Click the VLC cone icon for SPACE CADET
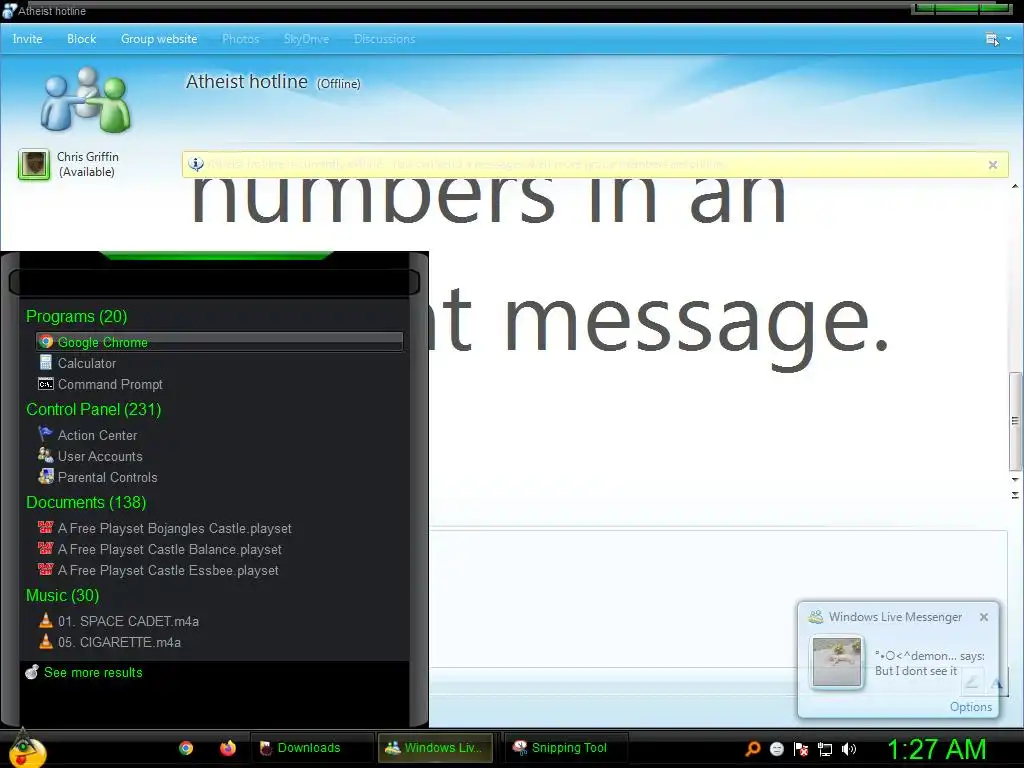The image size is (1024, 768). point(46,620)
